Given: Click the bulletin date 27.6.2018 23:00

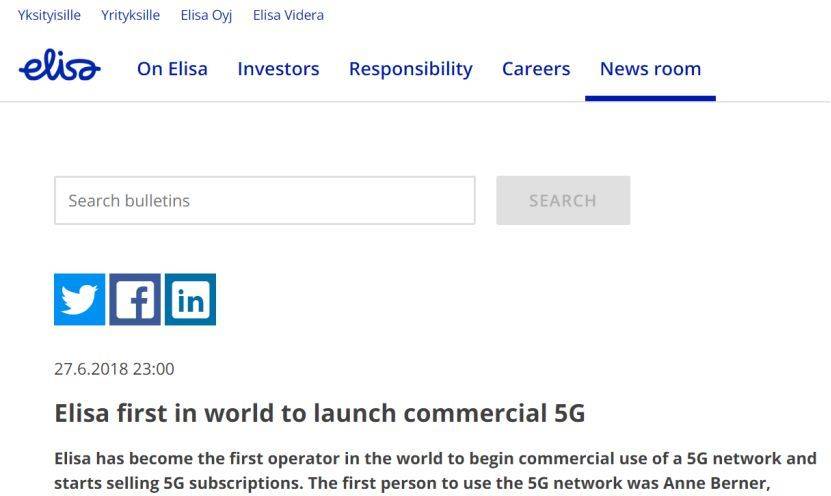Looking at the screenshot, I should coord(114,369).
